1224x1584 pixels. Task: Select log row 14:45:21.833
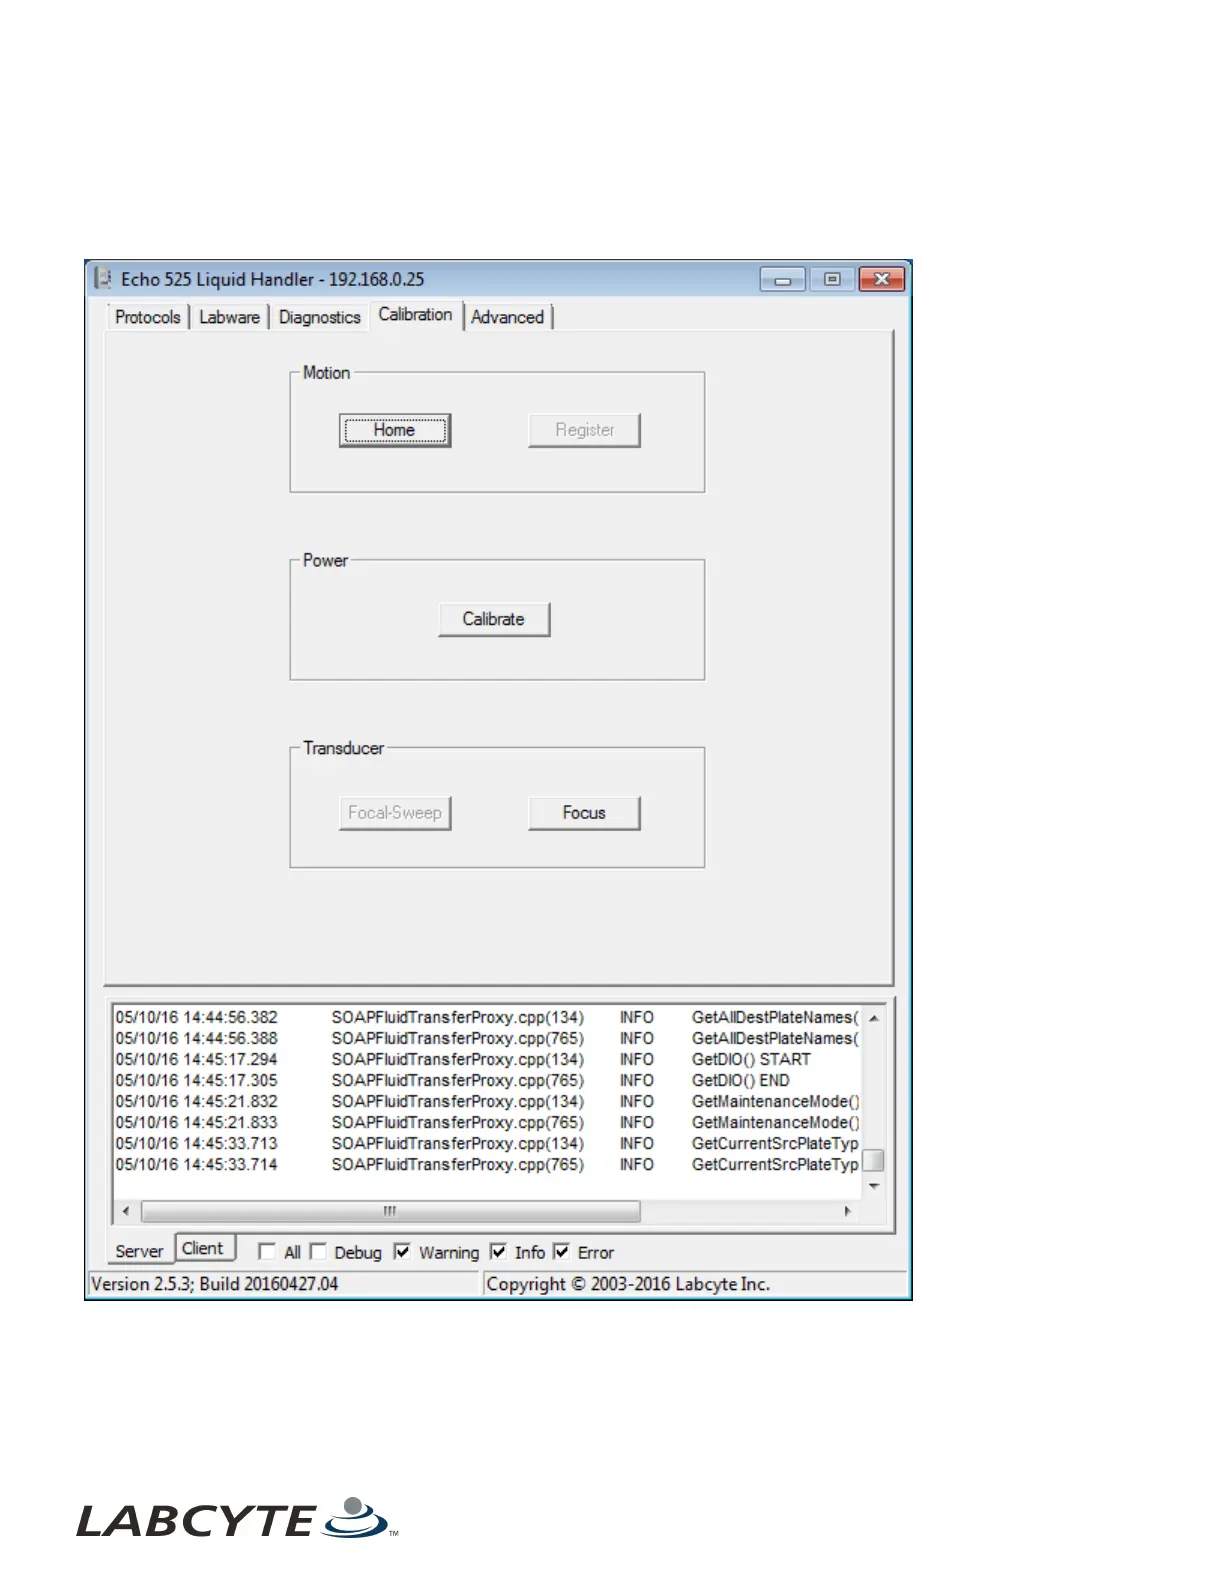click(x=487, y=1122)
